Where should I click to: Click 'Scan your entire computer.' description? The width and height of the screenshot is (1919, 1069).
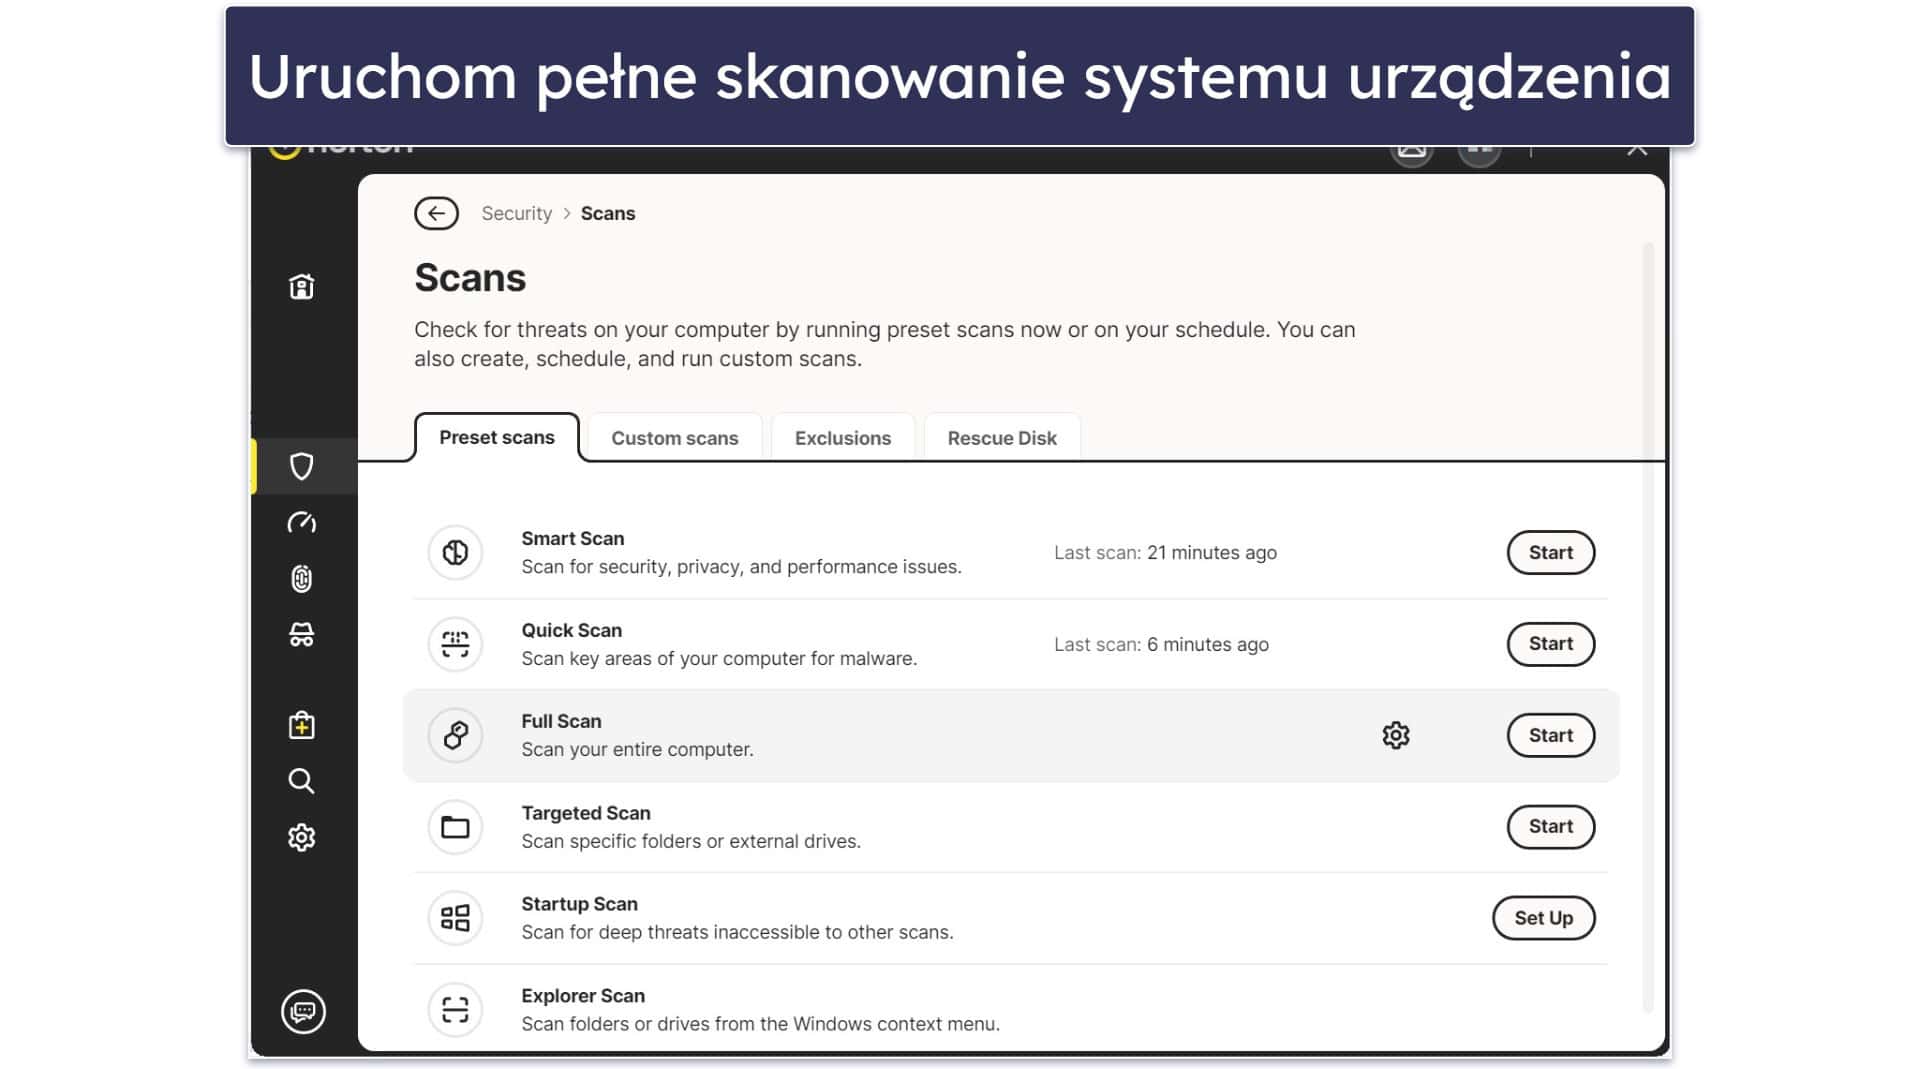point(637,749)
